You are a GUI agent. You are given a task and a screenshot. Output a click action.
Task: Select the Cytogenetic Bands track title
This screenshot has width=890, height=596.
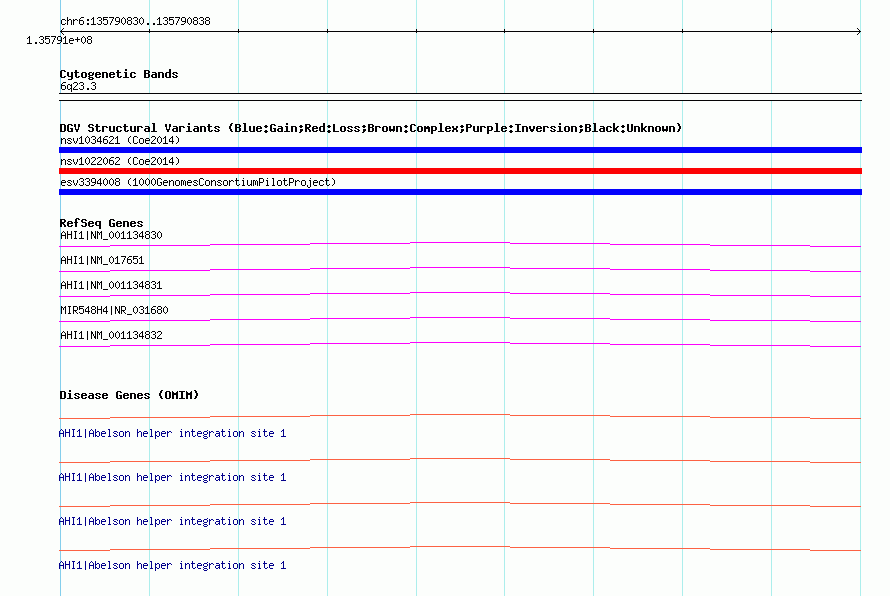point(119,74)
